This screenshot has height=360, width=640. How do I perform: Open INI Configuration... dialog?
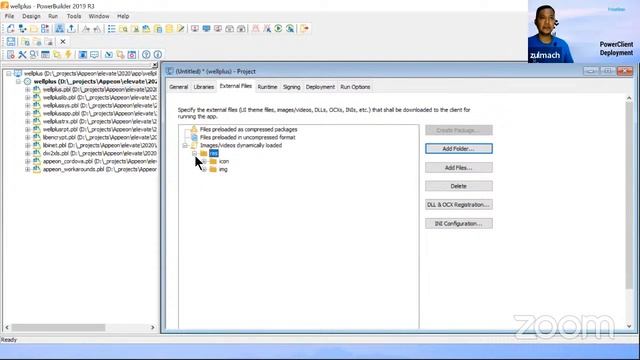tap(459, 223)
